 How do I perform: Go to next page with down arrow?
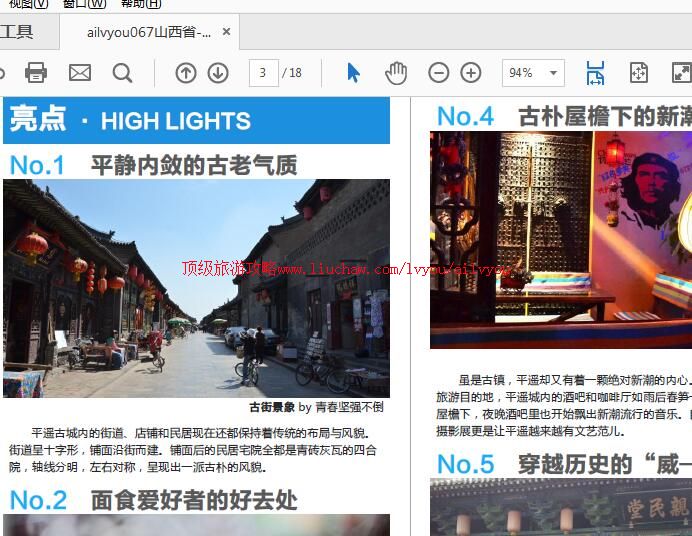(x=218, y=72)
